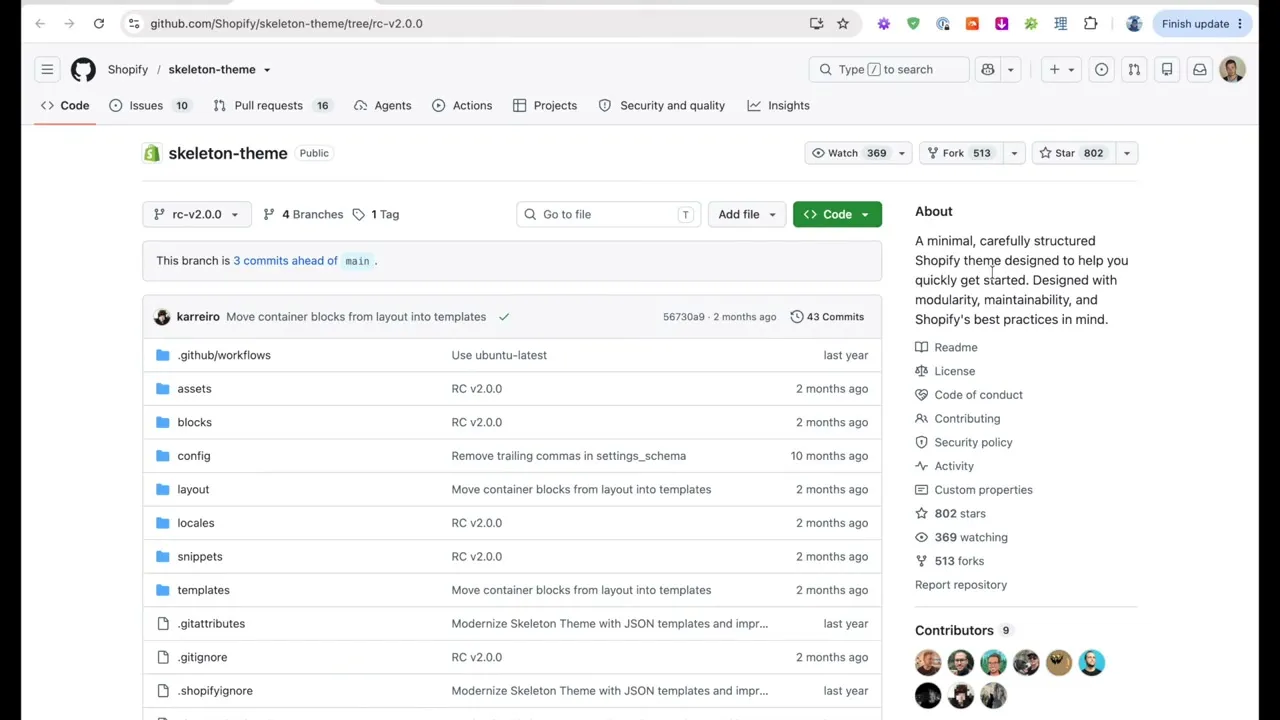Click the commit status checkmark icon

(x=504, y=317)
